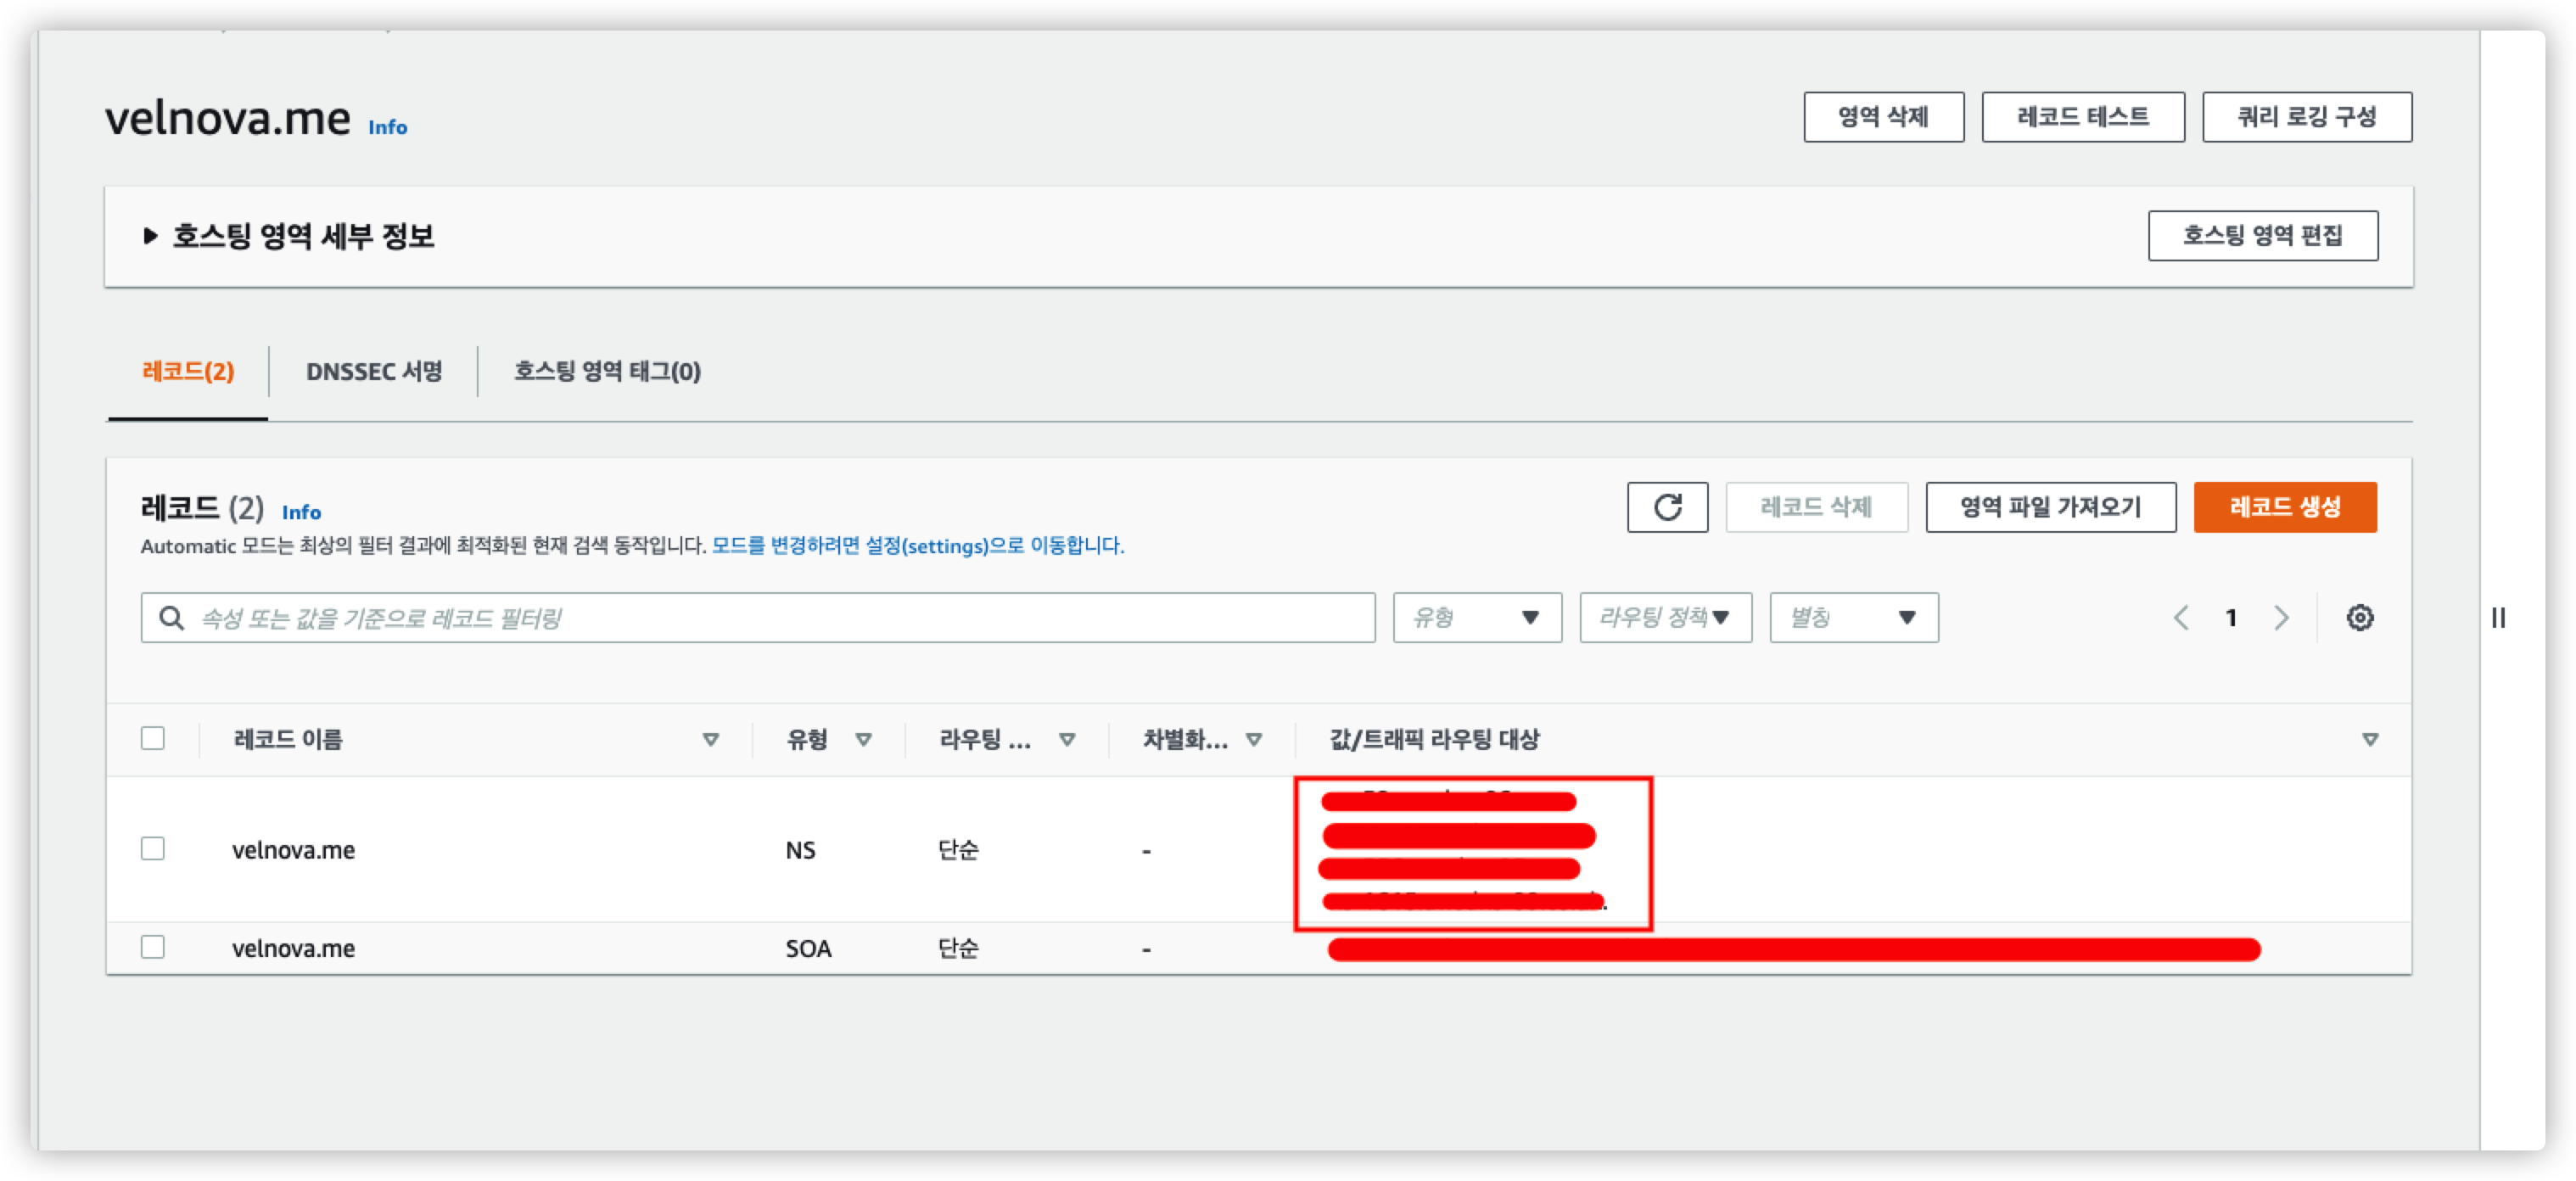Click the refresh records icon button

1667,507
